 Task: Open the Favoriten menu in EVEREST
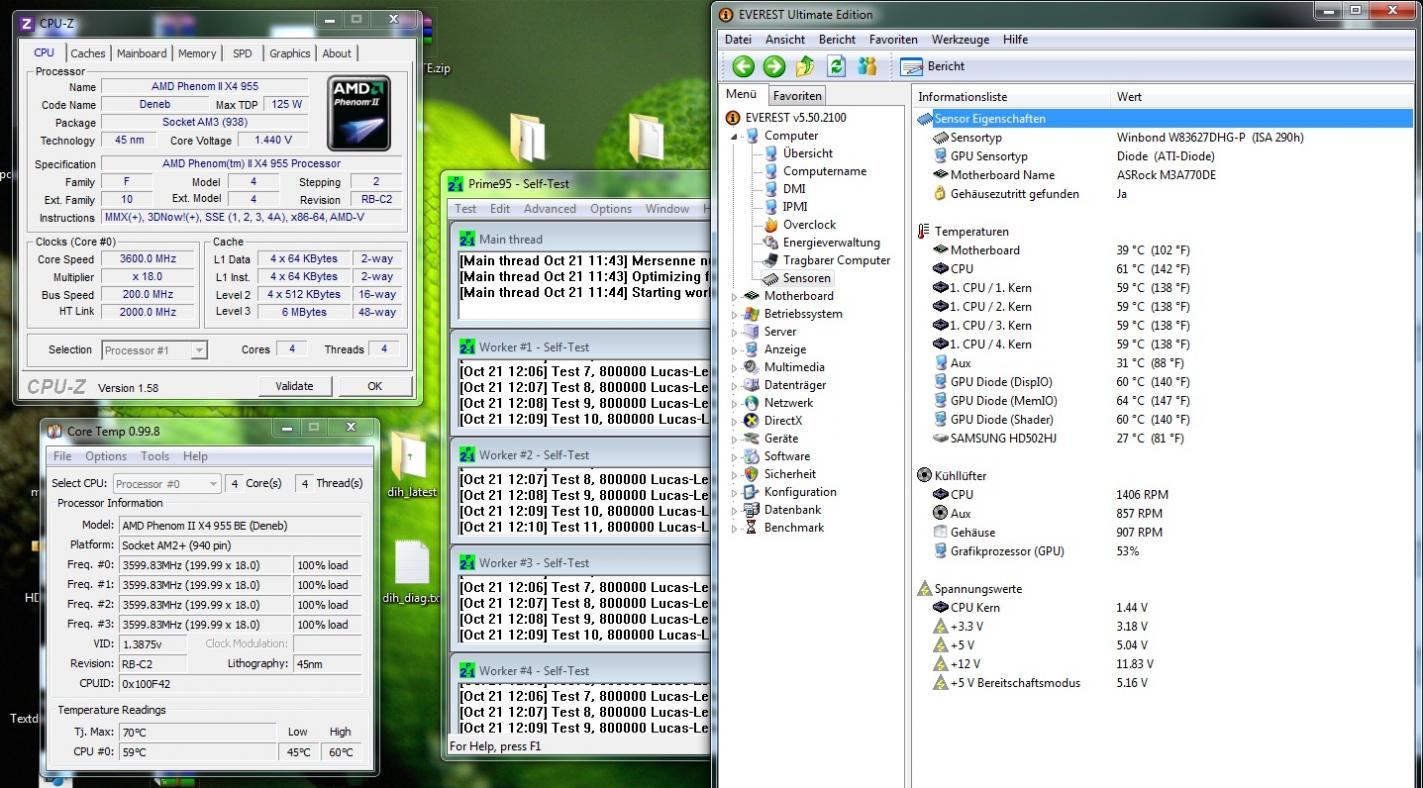click(x=893, y=40)
